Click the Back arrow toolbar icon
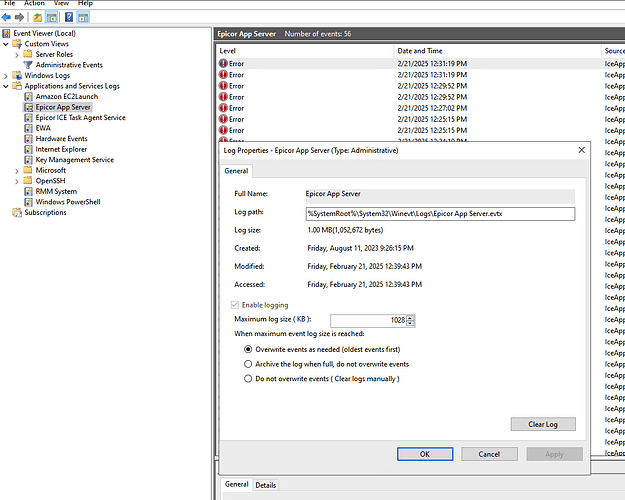Viewport: 625px width, 500px height. [6, 17]
